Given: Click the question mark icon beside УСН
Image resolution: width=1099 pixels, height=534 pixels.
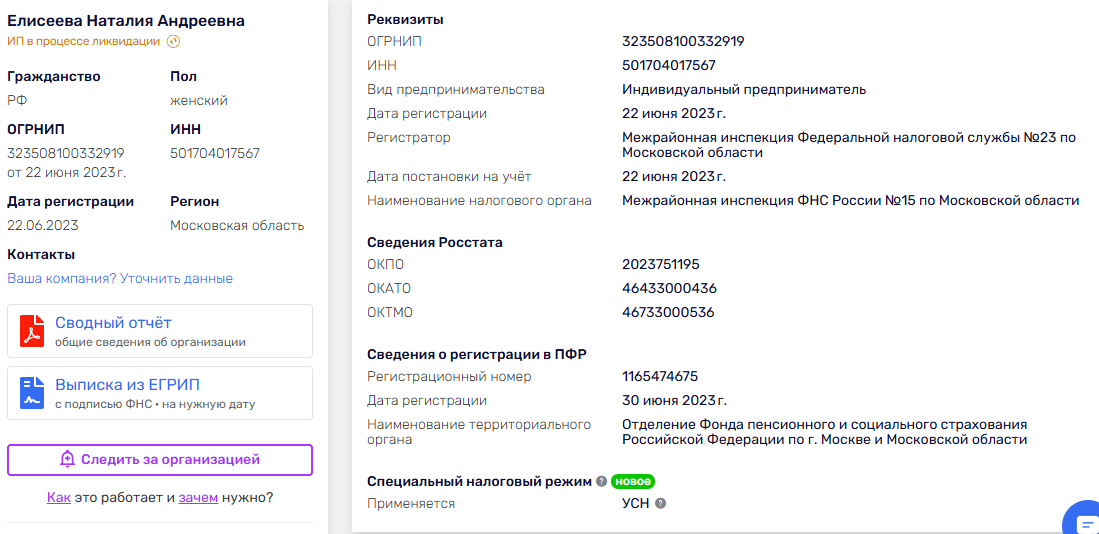Looking at the screenshot, I should tap(660, 503).
